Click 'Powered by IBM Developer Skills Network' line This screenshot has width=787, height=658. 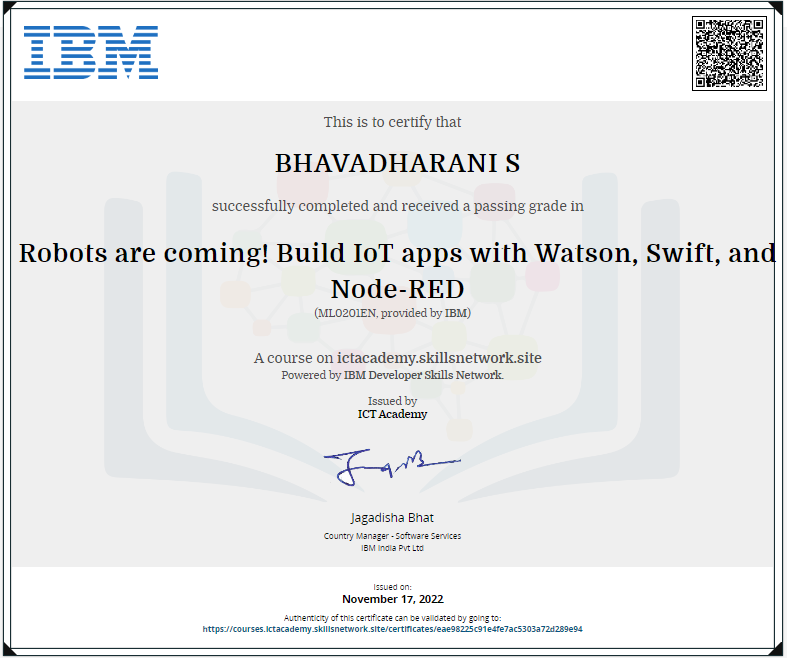click(x=392, y=375)
